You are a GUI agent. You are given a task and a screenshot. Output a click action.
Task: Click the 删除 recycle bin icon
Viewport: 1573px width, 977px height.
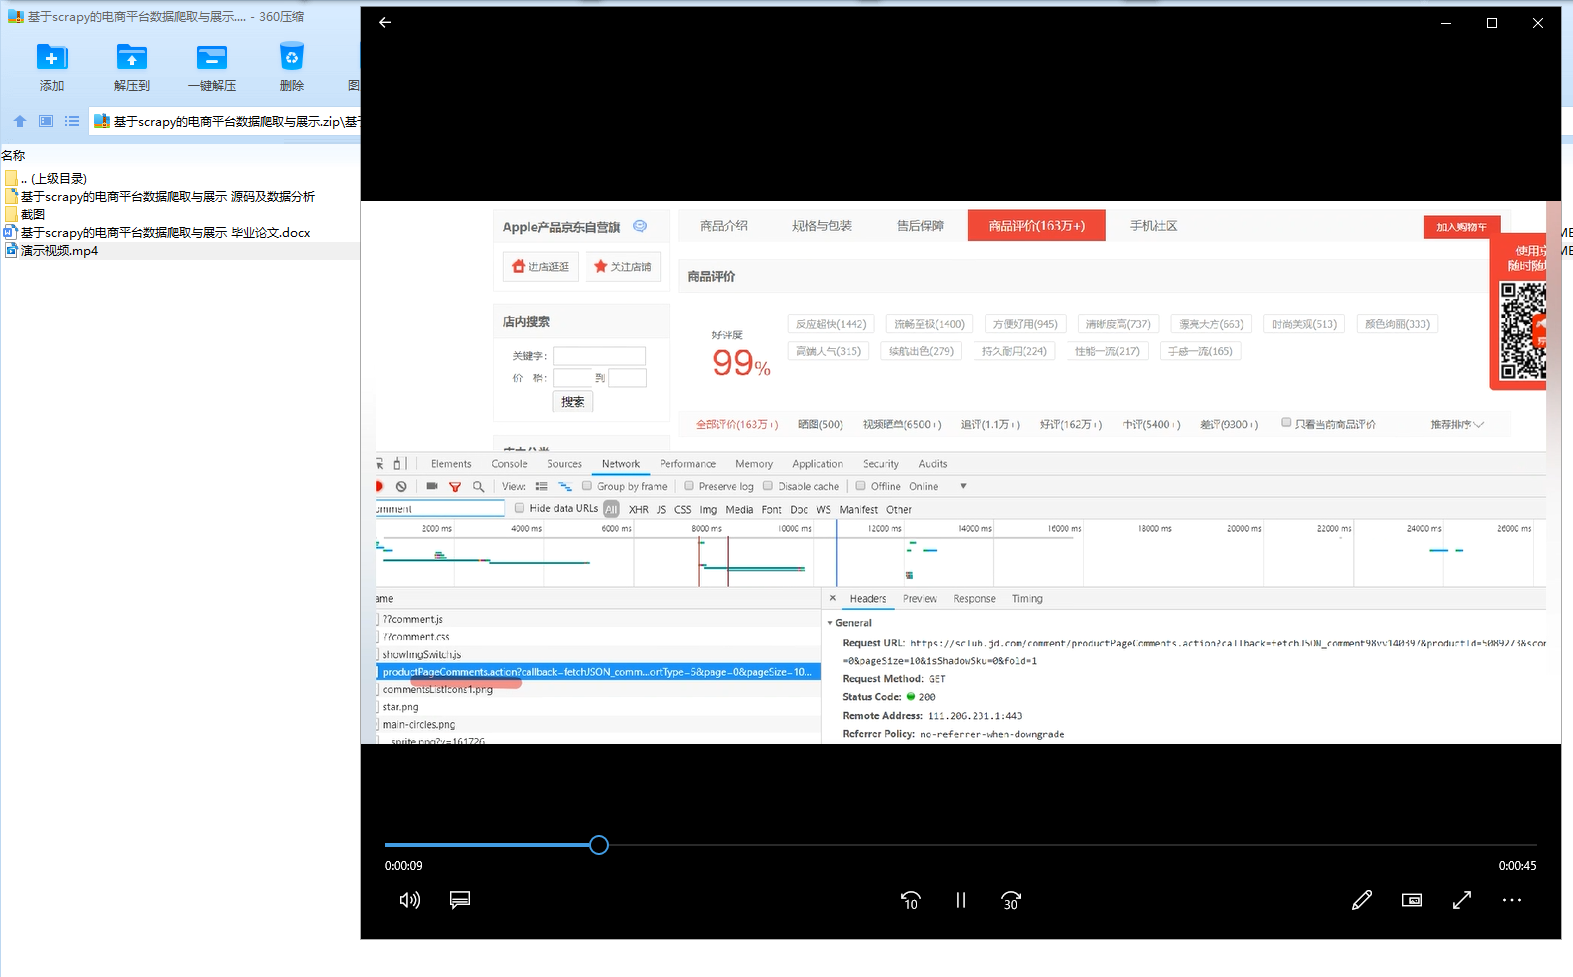(x=292, y=58)
